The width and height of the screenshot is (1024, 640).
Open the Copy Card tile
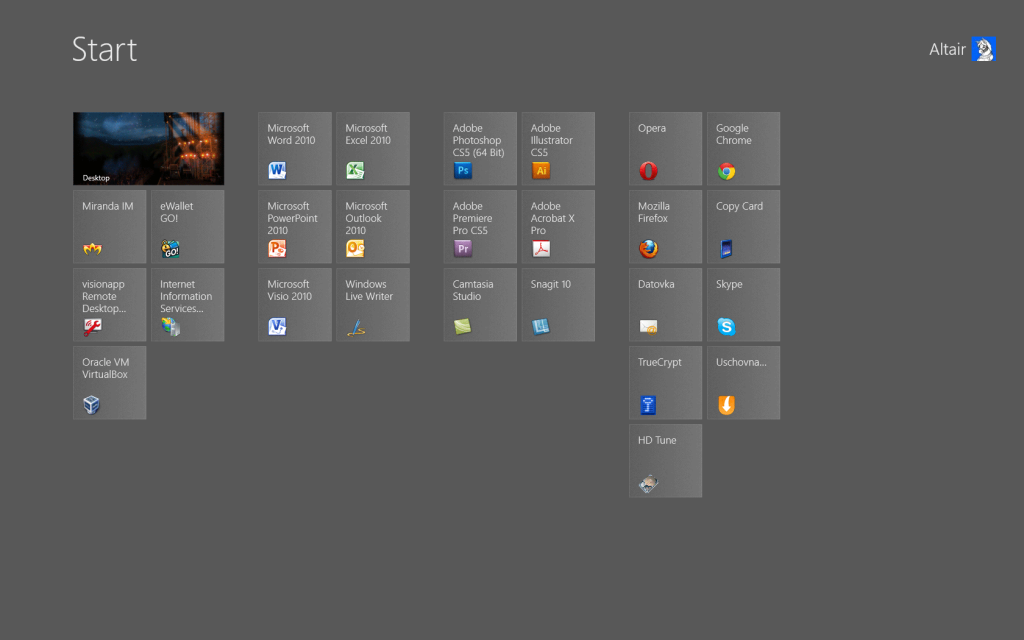click(743, 227)
